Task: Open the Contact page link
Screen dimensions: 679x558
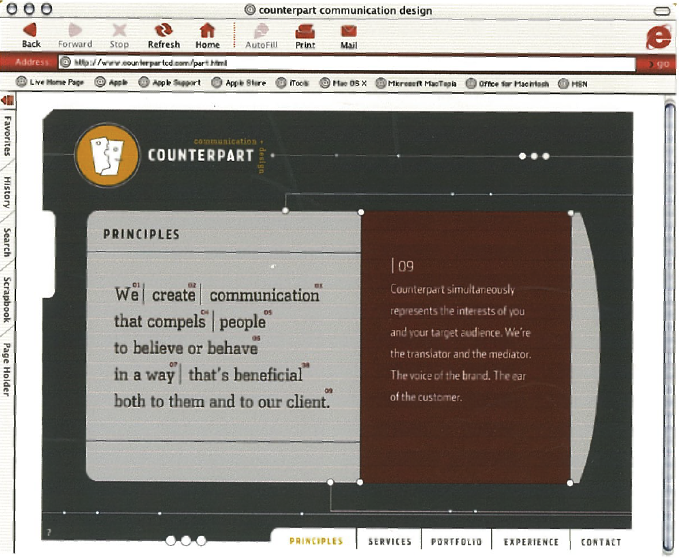Action: click(601, 542)
